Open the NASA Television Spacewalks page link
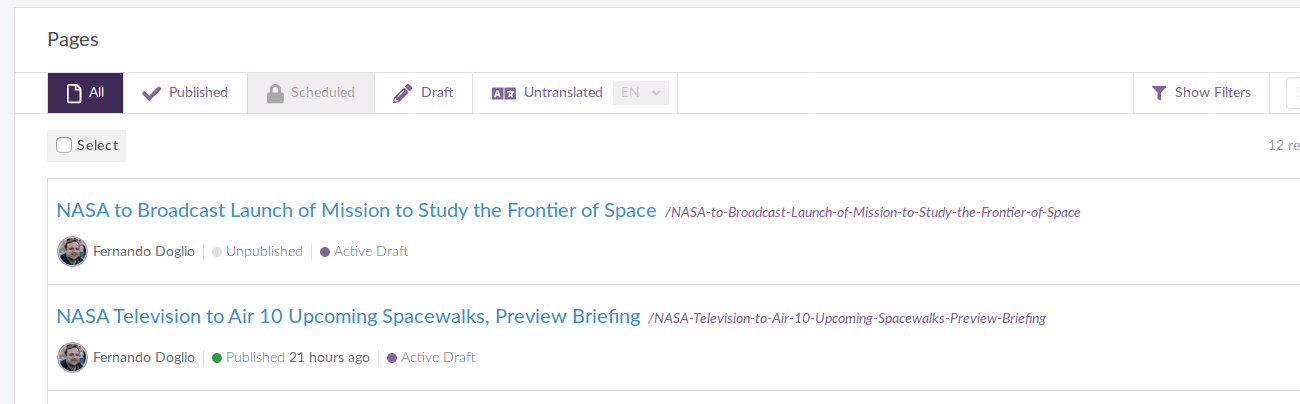This screenshot has width=1300, height=404. pos(348,316)
